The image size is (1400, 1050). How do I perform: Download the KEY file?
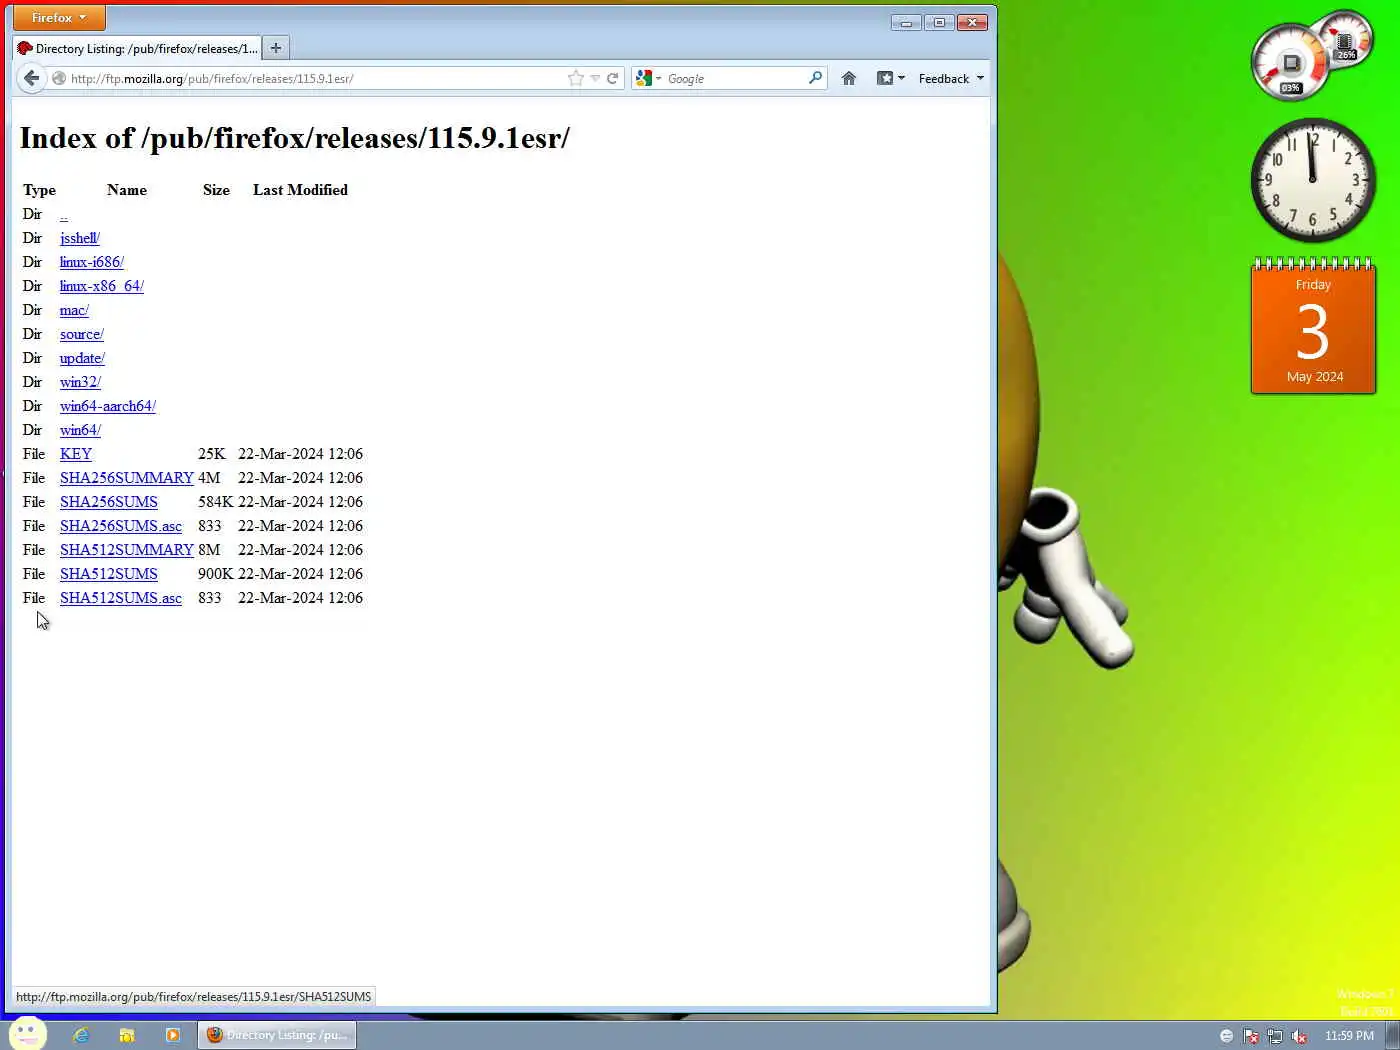pos(76,454)
